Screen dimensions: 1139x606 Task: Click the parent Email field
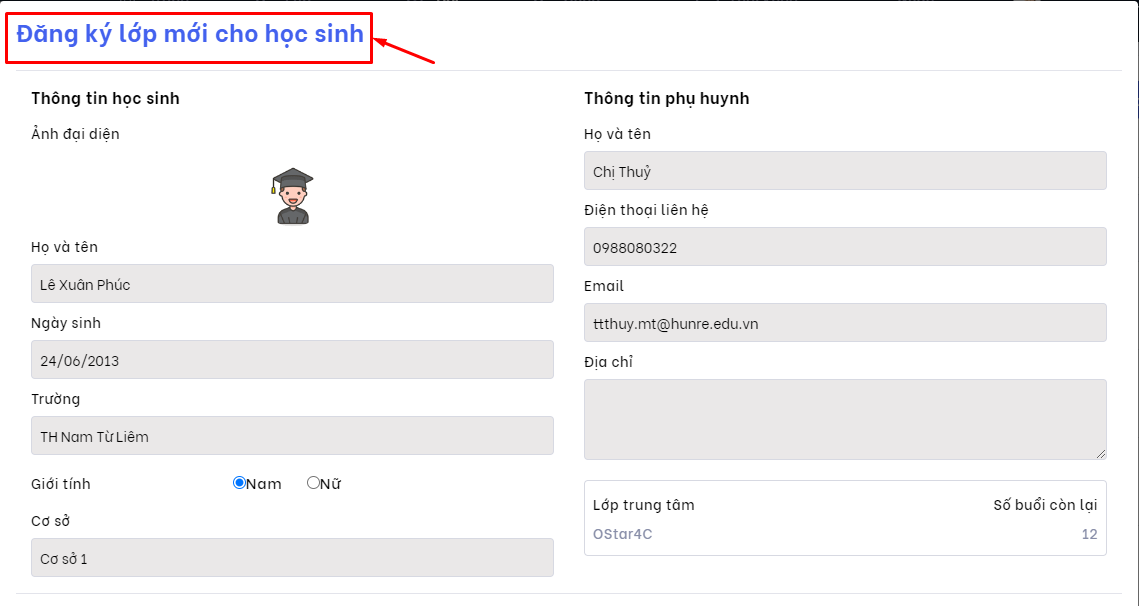click(845, 323)
